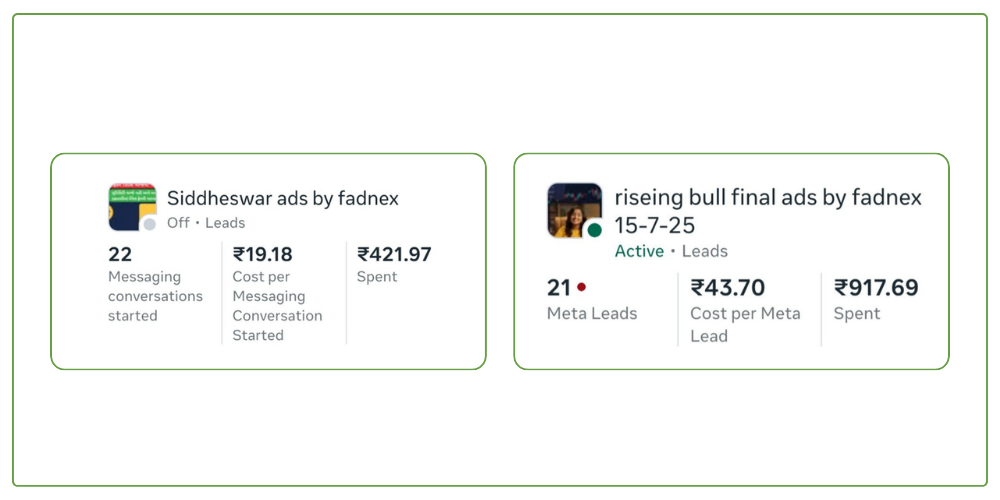Click the Meta Leads label

click(x=592, y=313)
